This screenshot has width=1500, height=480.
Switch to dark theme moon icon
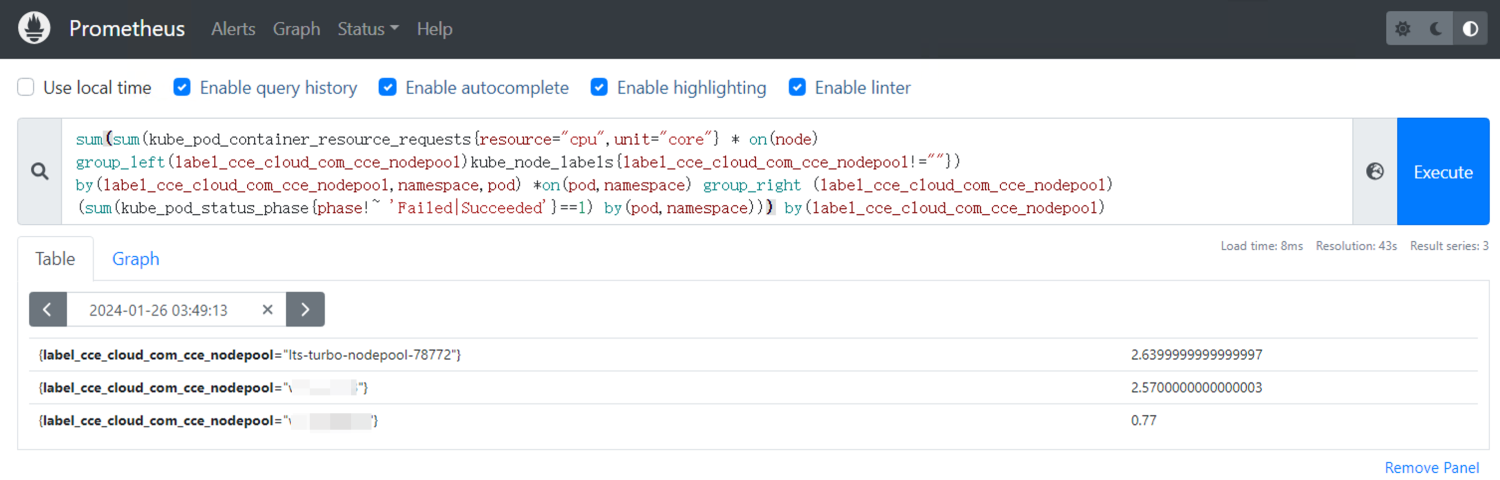click(x=1437, y=29)
